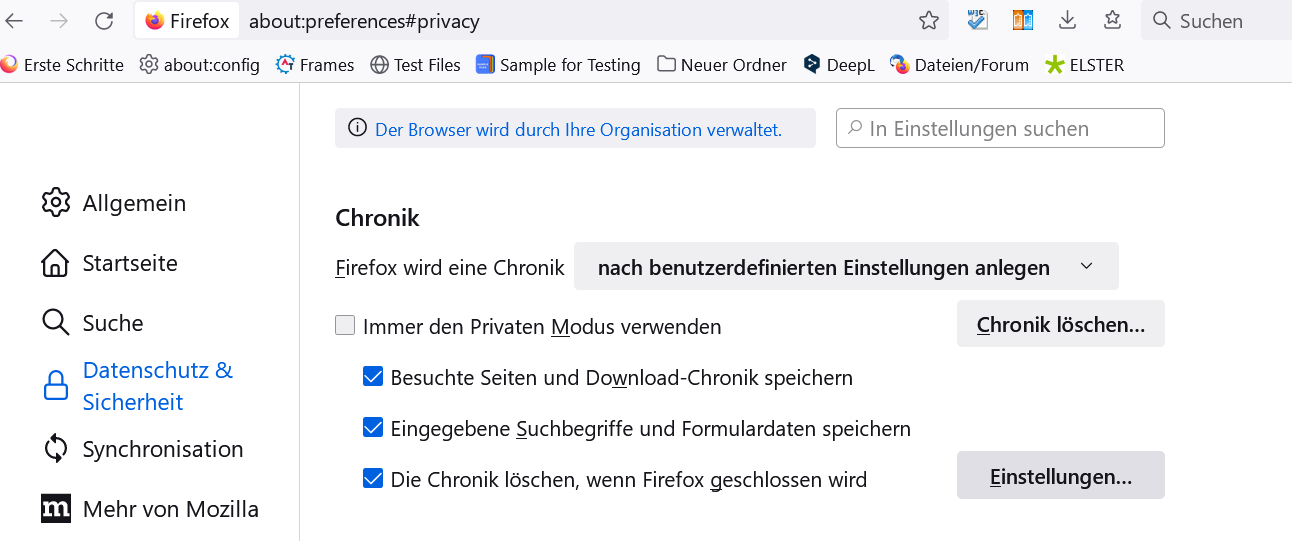Uncheck saving visited pages and download history
The image size is (1292, 541).
(x=373, y=377)
